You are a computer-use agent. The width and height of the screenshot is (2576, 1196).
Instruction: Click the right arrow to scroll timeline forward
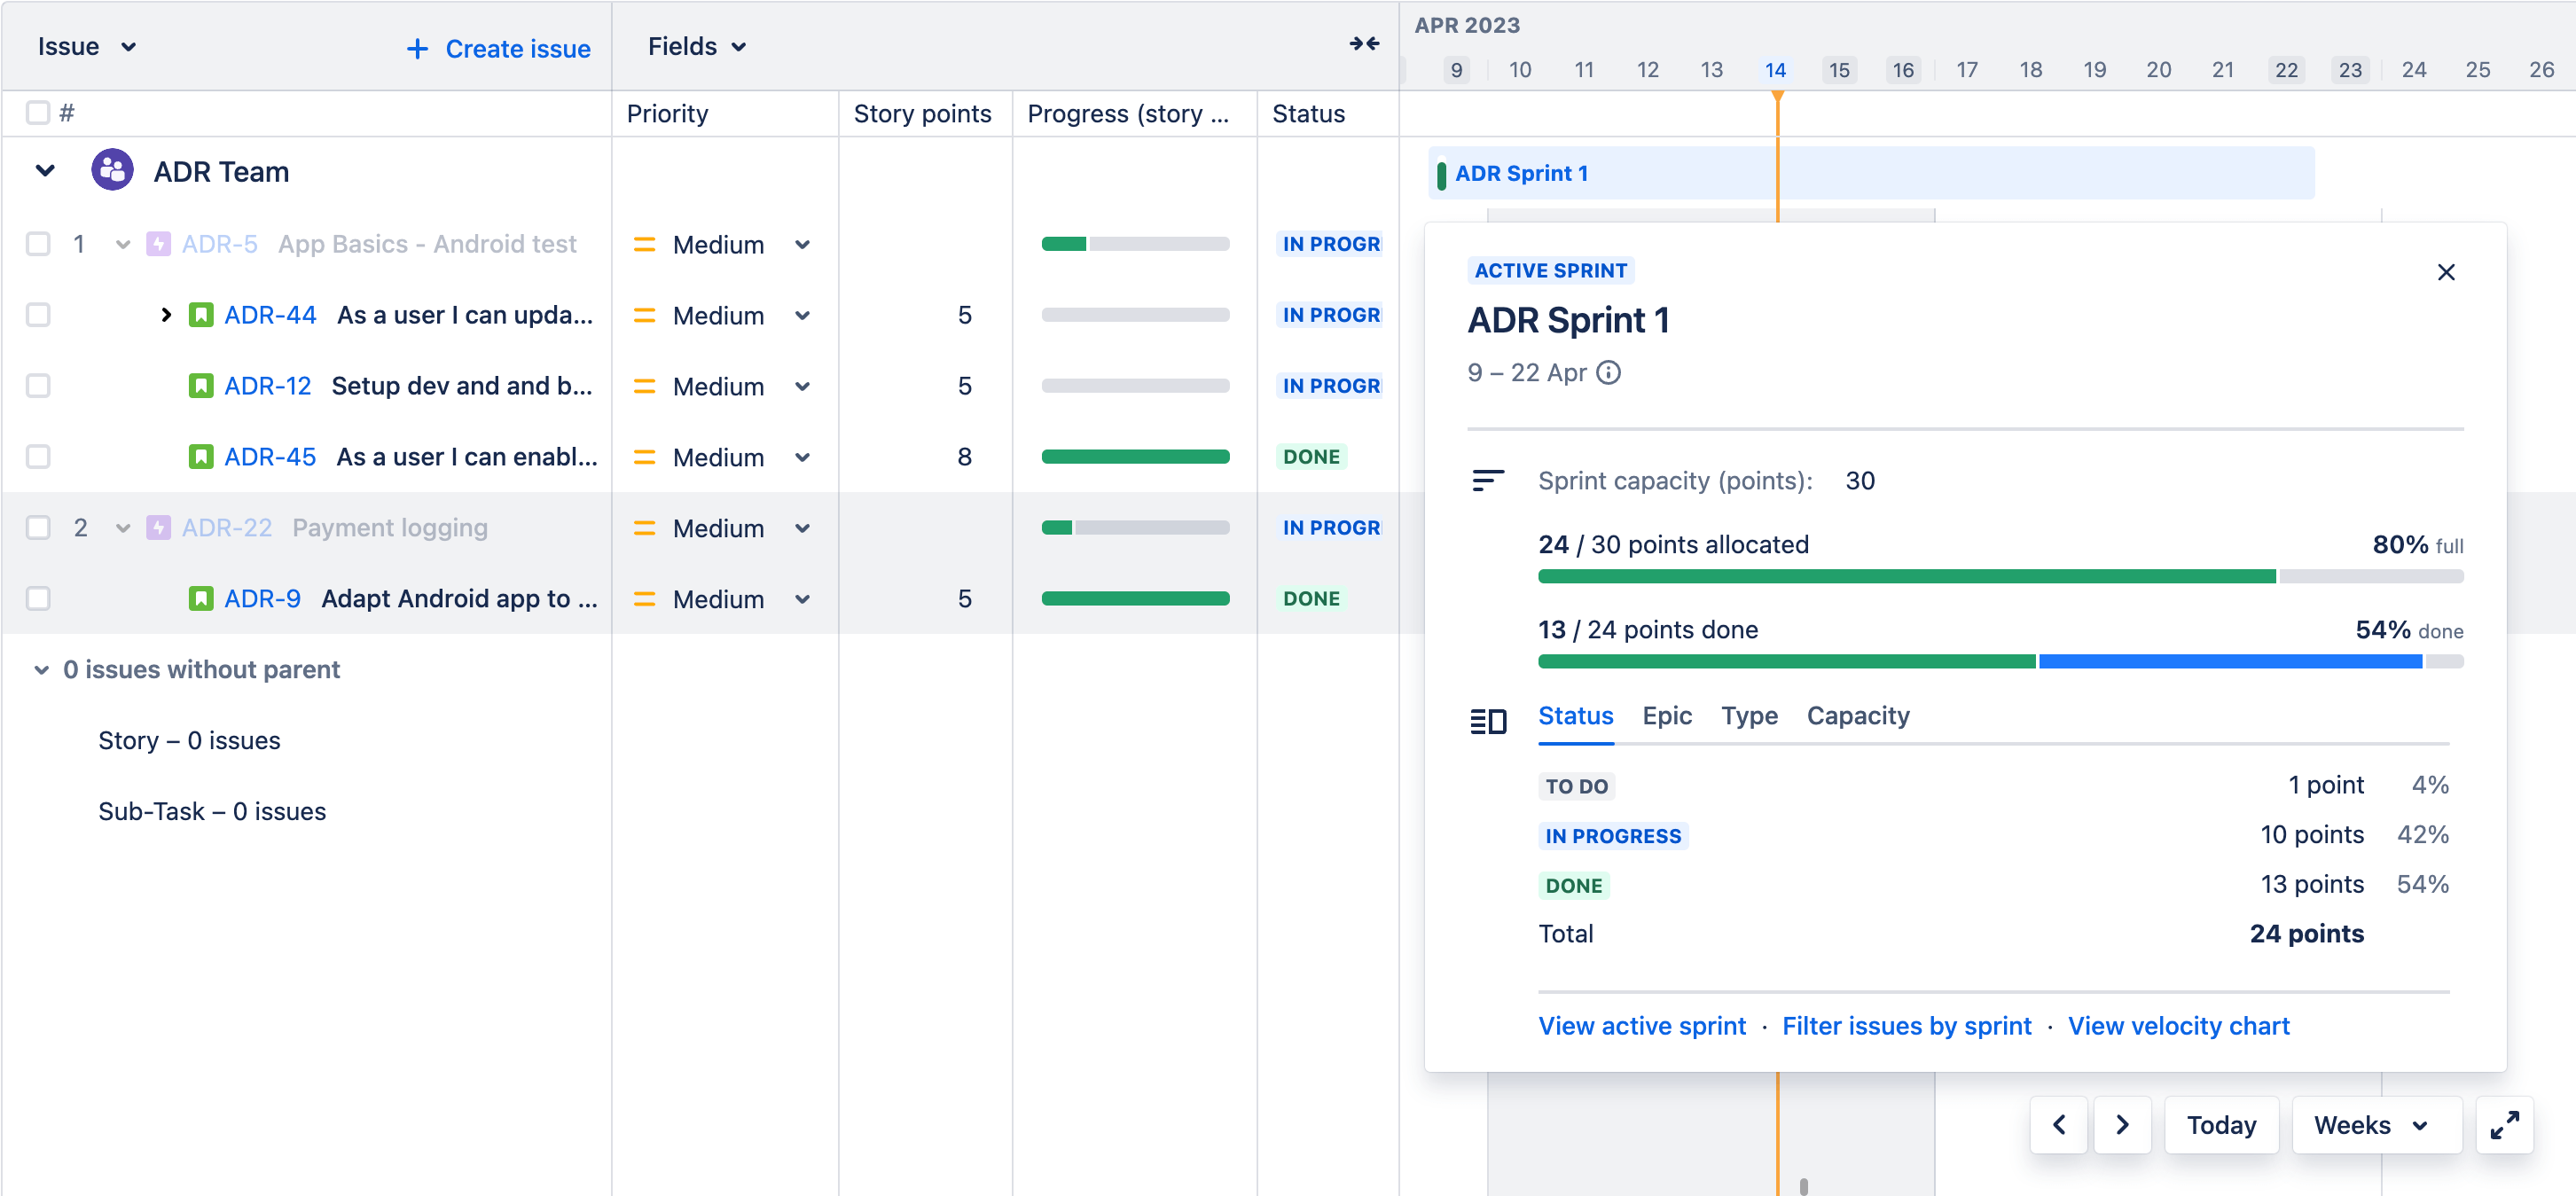click(2123, 1124)
